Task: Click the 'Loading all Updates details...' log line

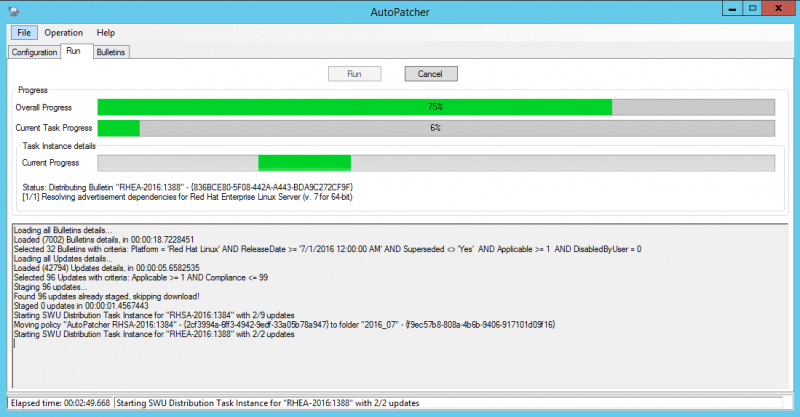Action: (63, 259)
